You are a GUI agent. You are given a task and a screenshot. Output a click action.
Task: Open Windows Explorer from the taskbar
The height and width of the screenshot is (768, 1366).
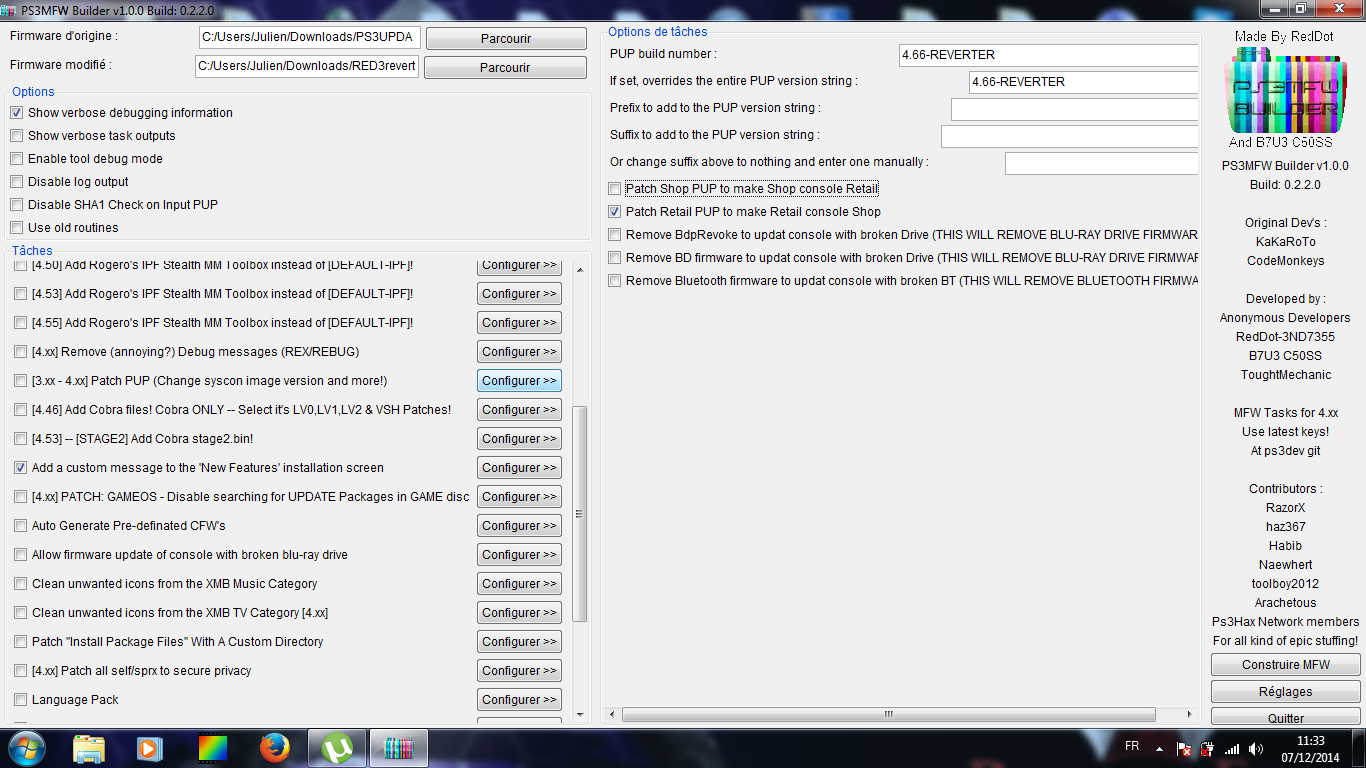[x=89, y=747]
